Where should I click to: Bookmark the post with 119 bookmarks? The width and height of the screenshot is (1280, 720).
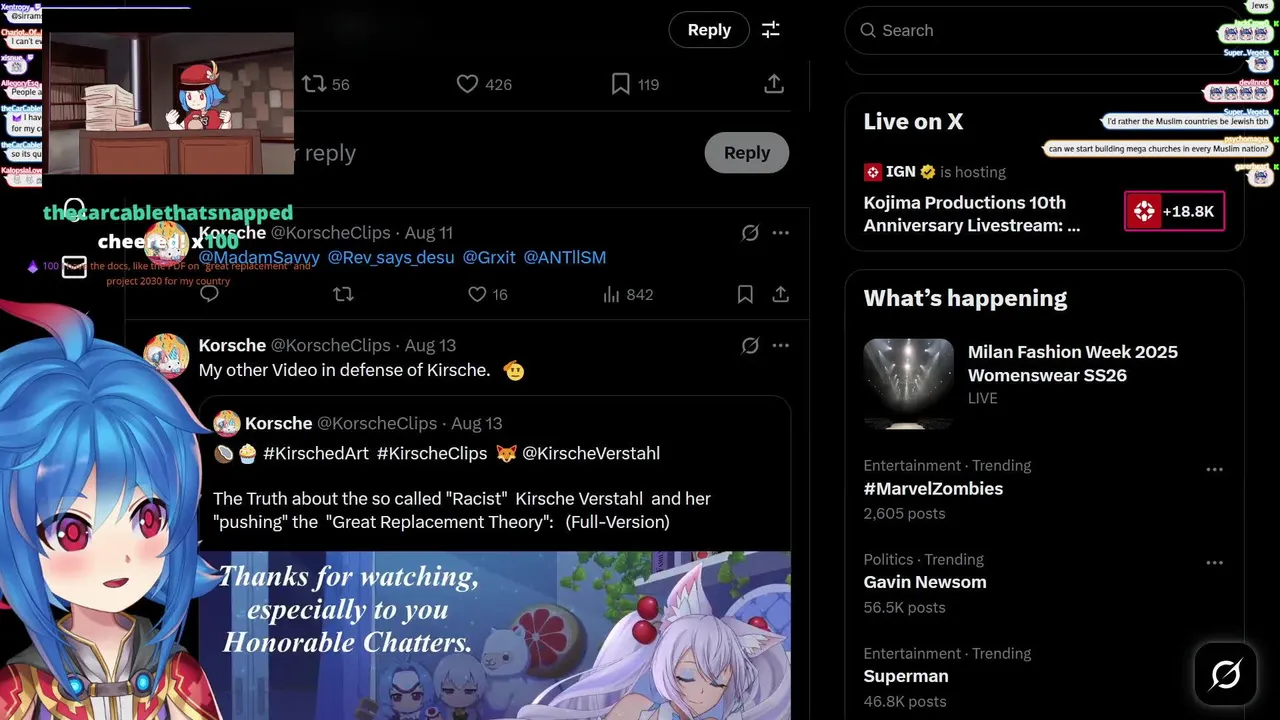(x=621, y=84)
